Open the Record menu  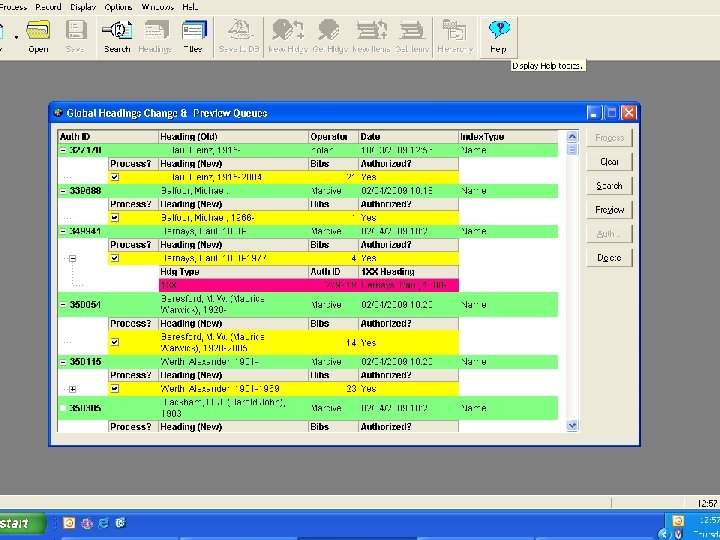coord(48,7)
